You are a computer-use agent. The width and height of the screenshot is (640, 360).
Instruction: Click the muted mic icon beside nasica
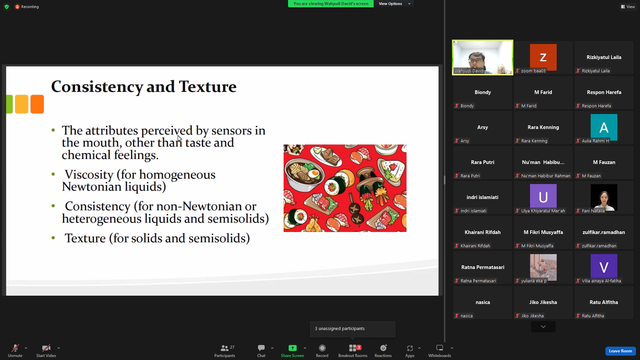[x=457, y=316]
